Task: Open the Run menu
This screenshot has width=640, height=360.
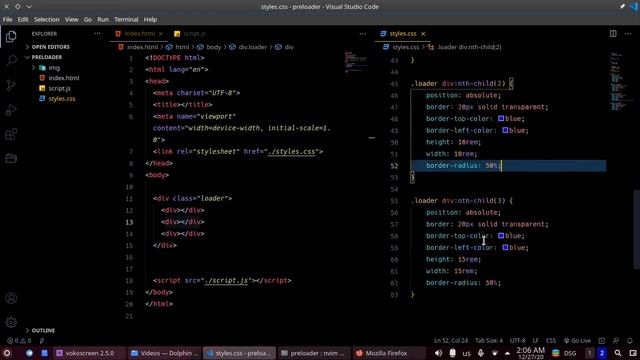Action: pos(103,19)
